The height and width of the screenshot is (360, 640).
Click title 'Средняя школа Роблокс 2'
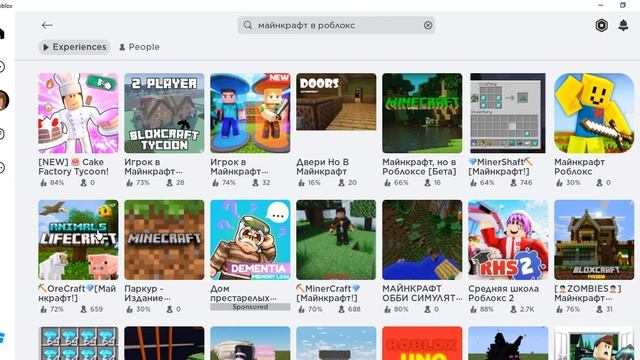[504, 293]
